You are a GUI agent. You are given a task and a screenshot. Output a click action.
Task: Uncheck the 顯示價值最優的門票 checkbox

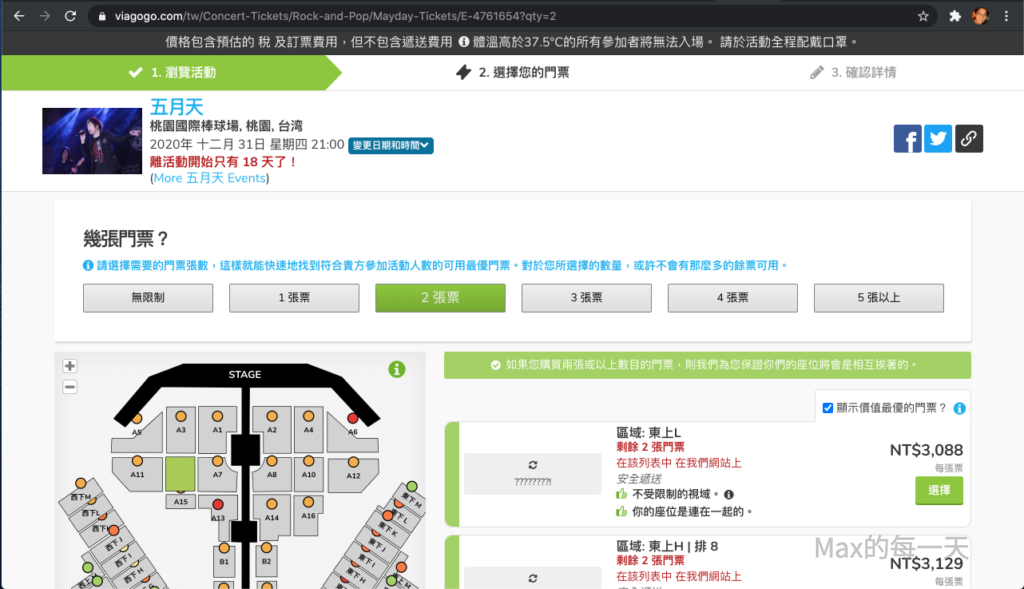pyautogui.click(x=827, y=408)
